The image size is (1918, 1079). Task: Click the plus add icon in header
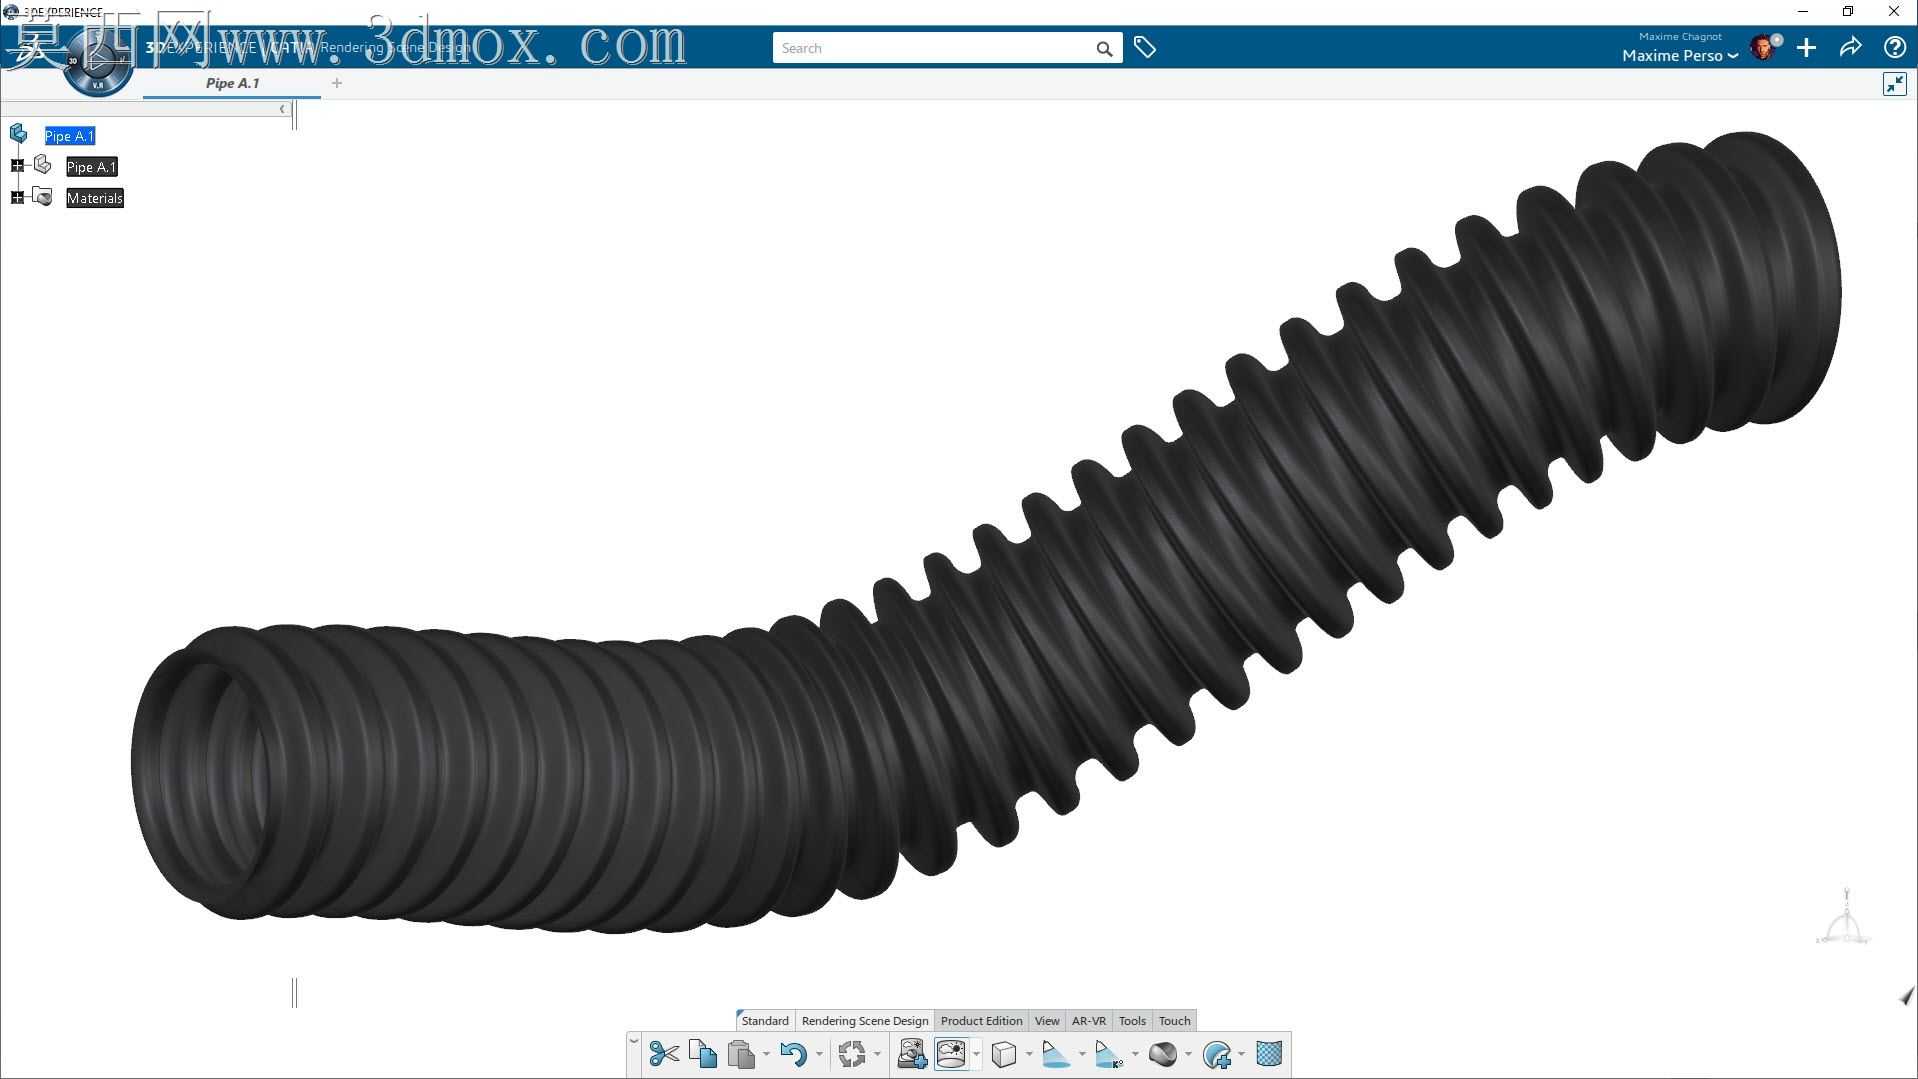coord(1806,48)
